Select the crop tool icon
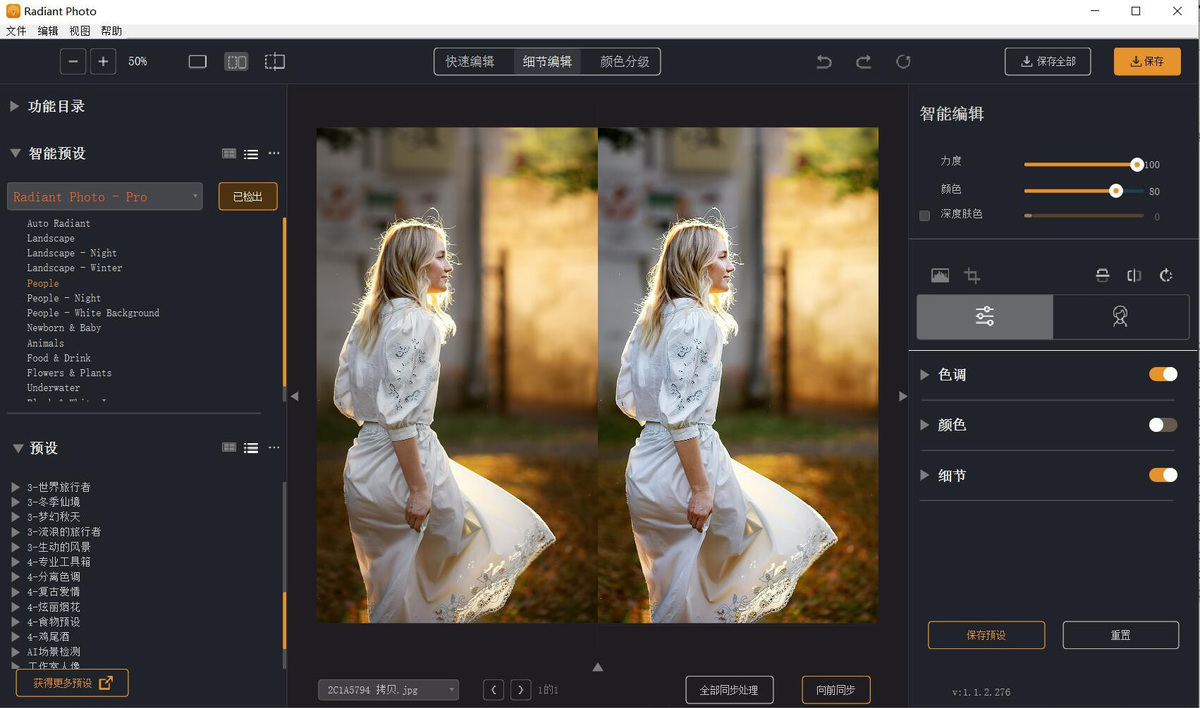The image size is (1200, 708). coord(971,275)
